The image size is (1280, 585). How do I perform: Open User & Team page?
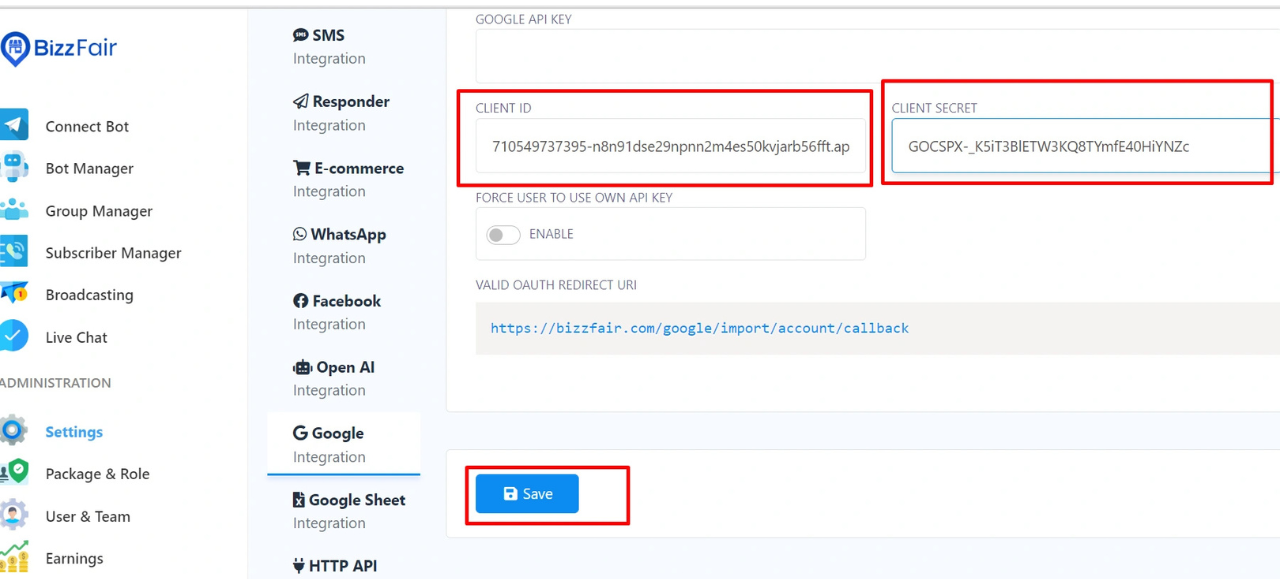click(87, 516)
